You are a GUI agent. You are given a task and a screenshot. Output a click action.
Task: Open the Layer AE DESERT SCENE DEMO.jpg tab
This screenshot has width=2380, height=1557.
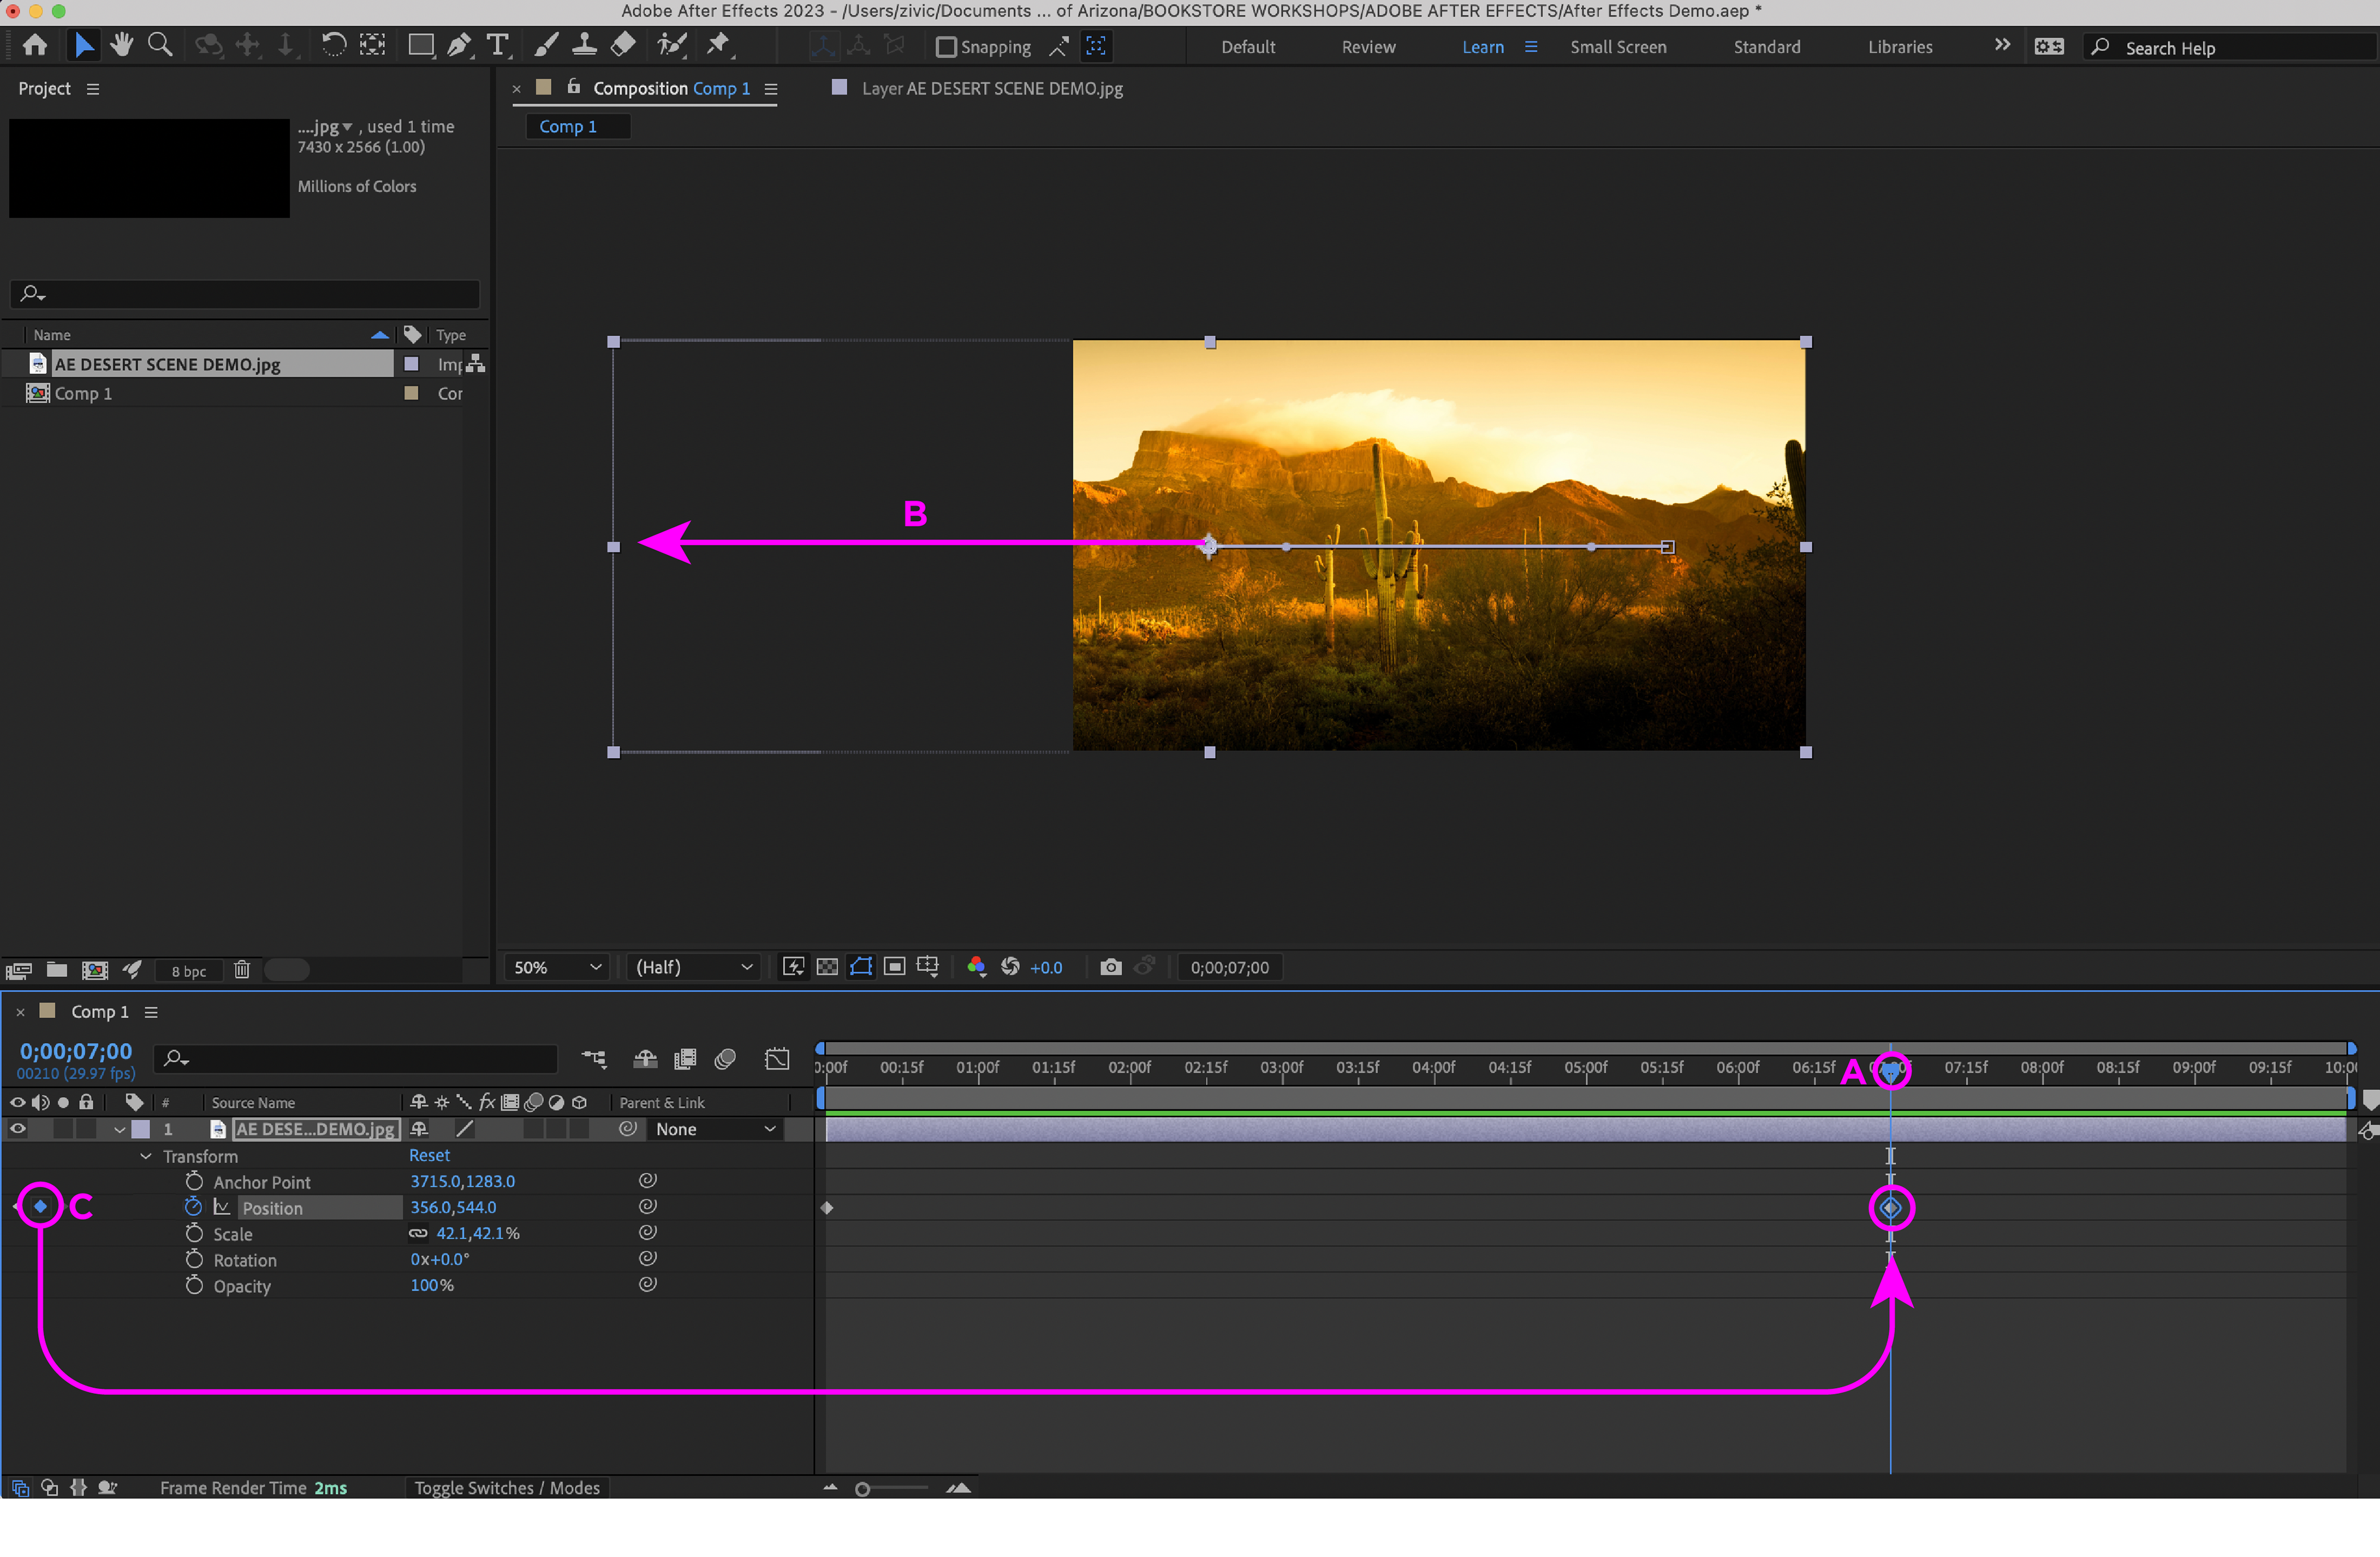pos(991,88)
